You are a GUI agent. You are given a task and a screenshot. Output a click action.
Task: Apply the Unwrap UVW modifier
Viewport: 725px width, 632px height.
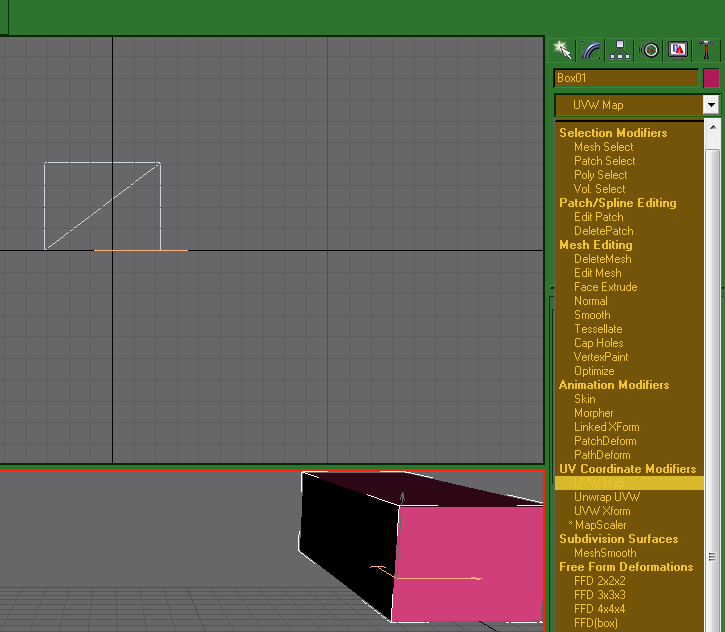606,497
